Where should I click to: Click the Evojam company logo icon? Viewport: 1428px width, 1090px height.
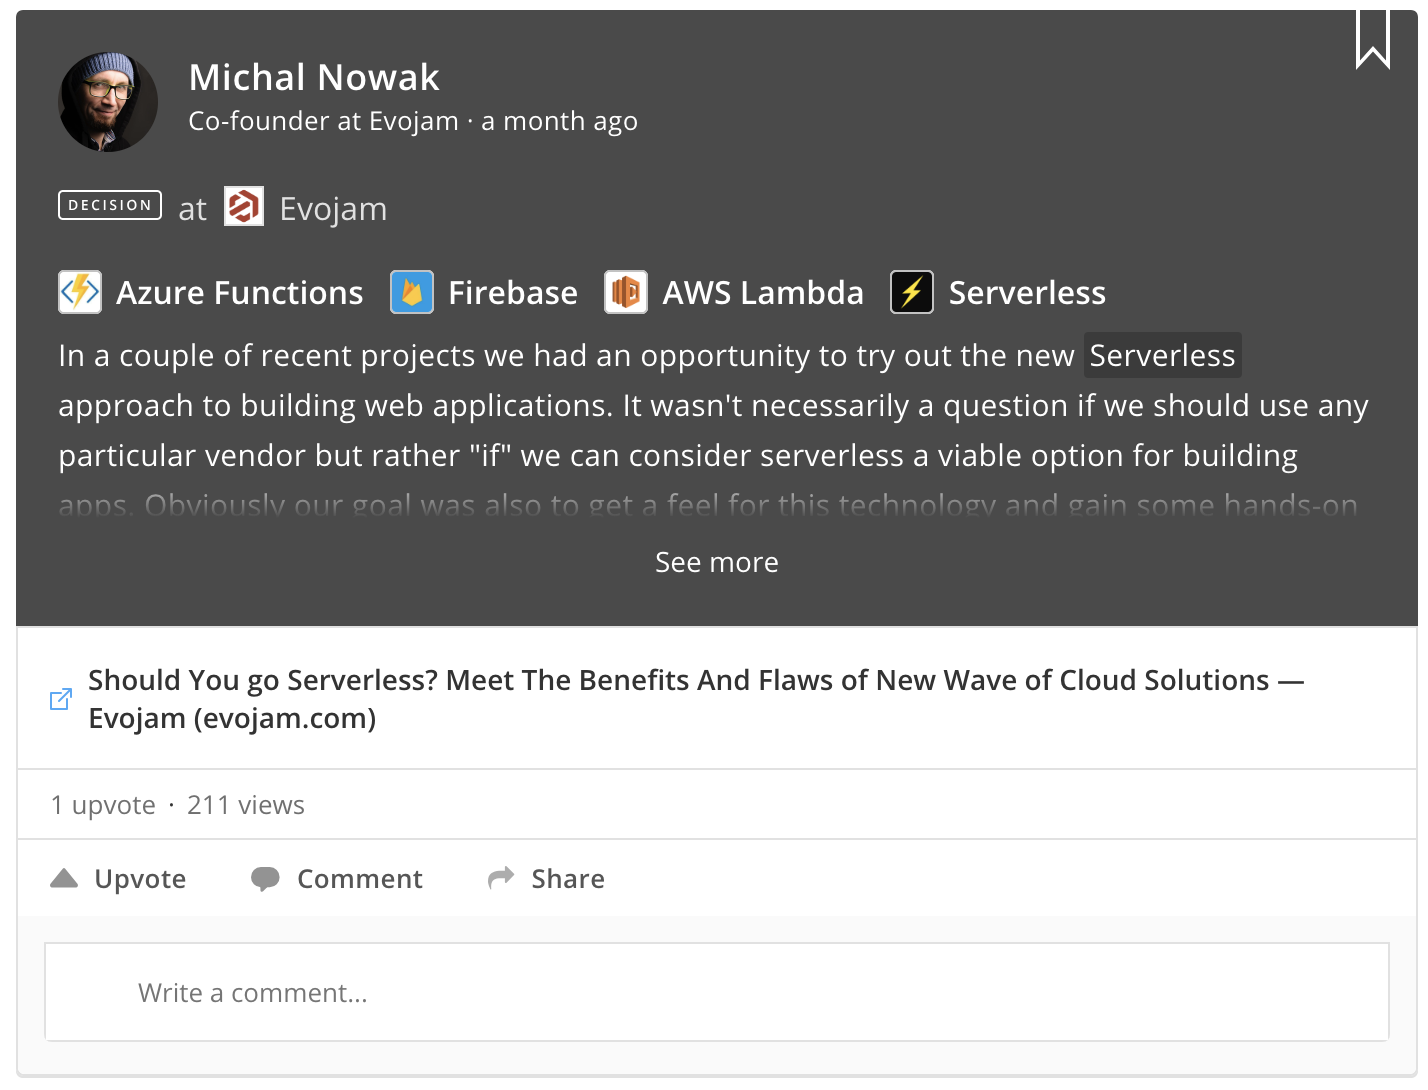pyautogui.click(x=244, y=207)
